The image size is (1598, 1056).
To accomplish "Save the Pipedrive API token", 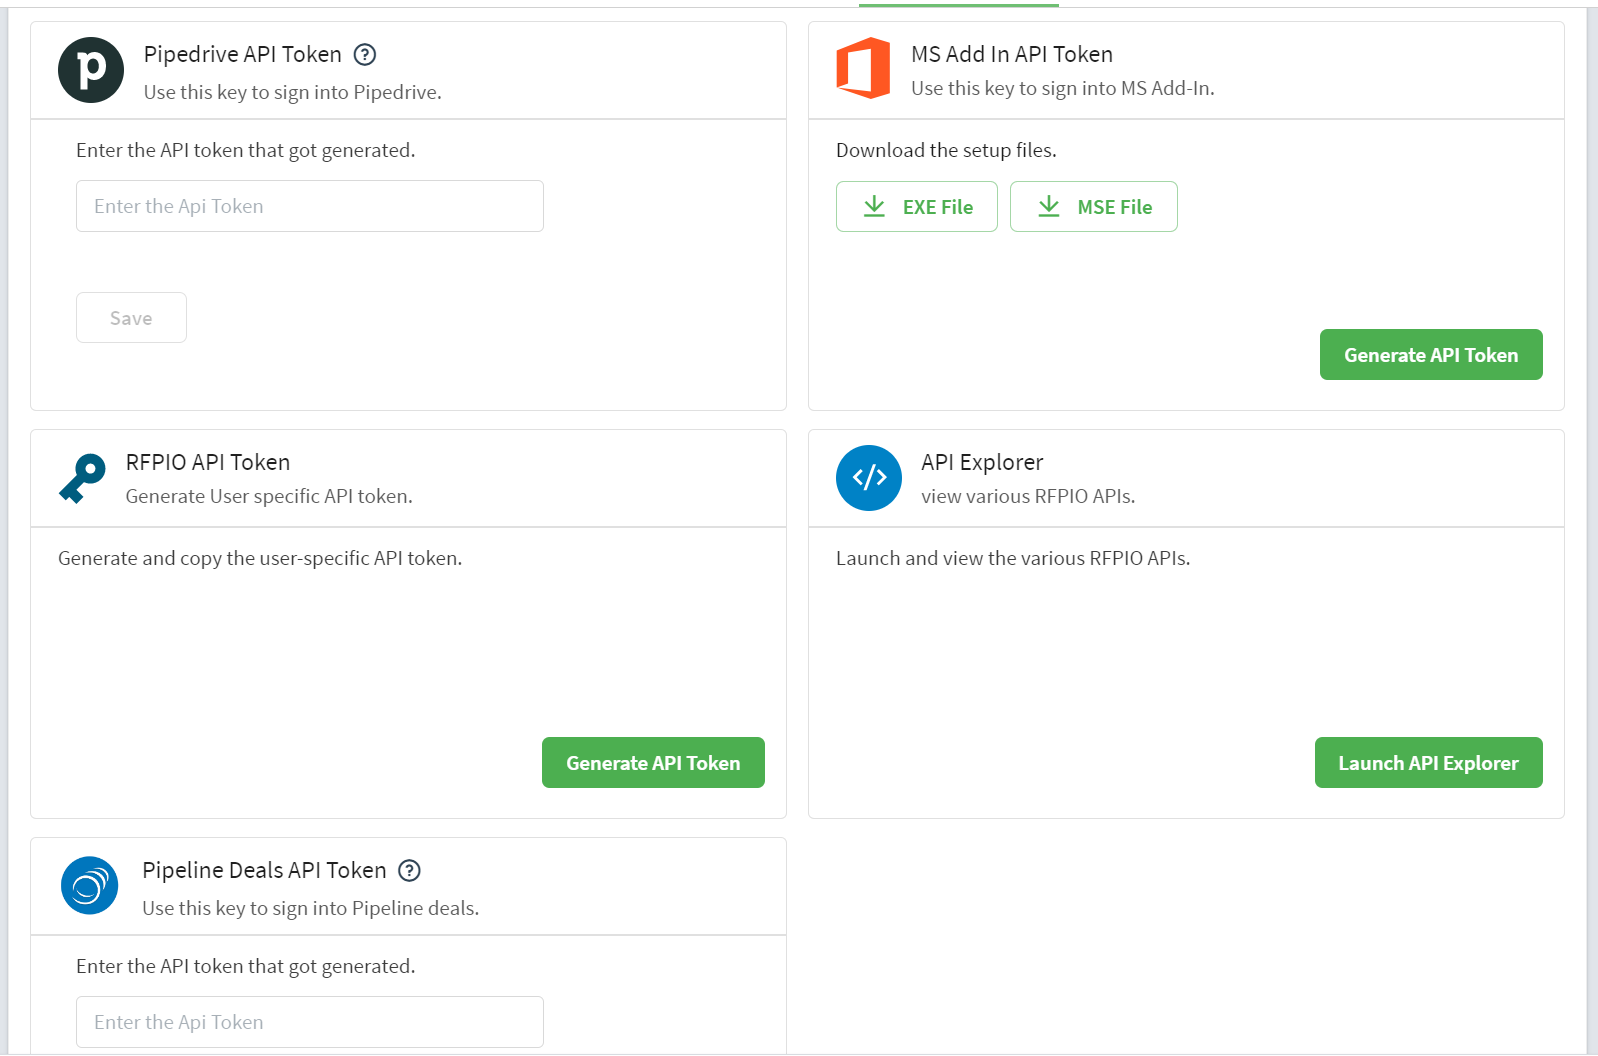I will 131,317.
